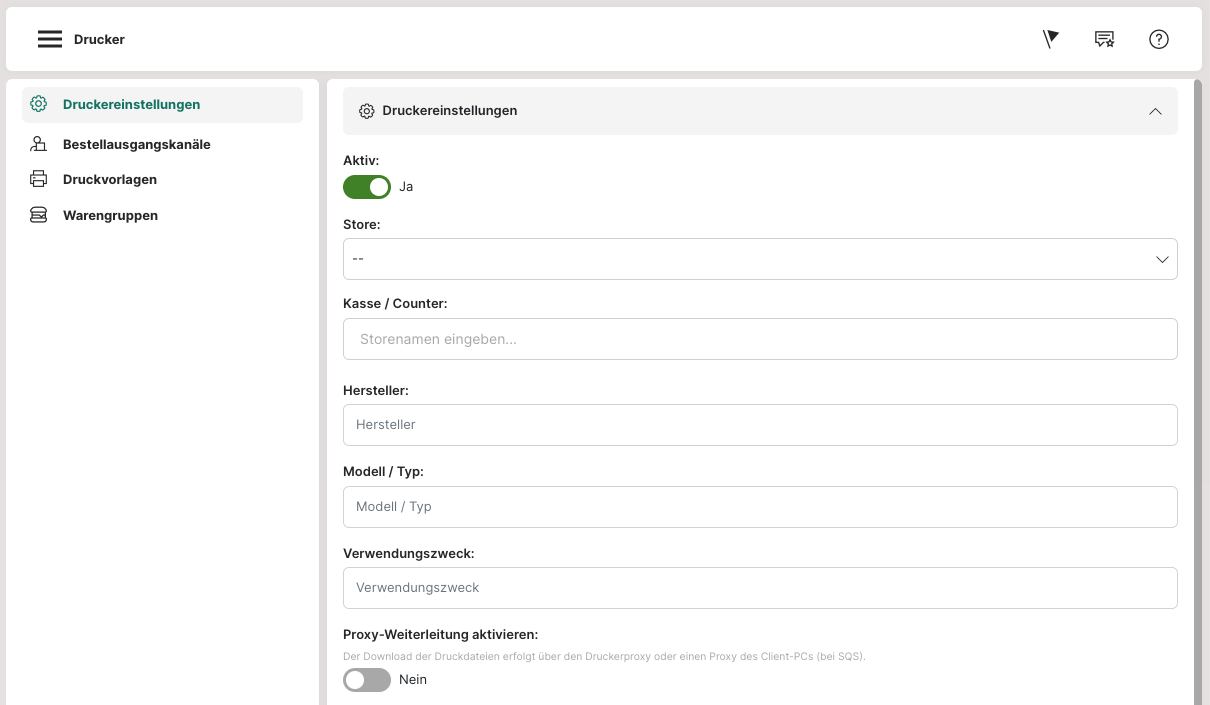The width and height of the screenshot is (1210, 705).
Task: Open Warengruppen in the sidebar
Action: (x=110, y=215)
